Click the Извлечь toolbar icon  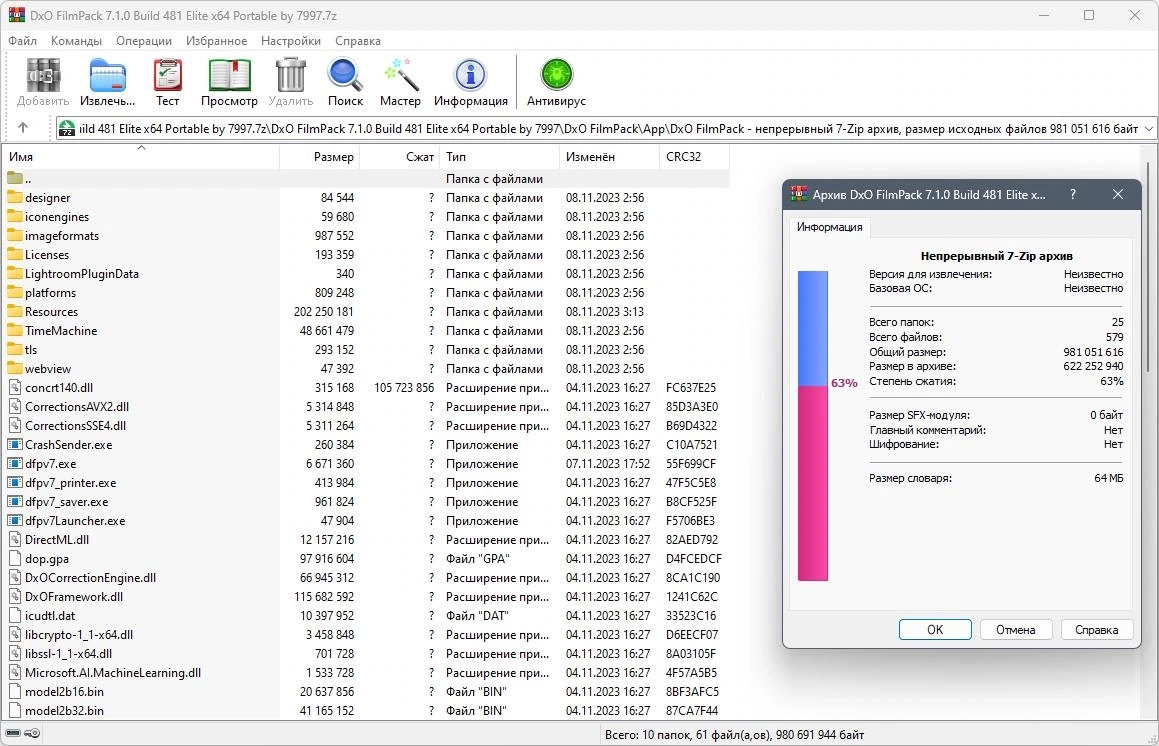coord(108,75)
